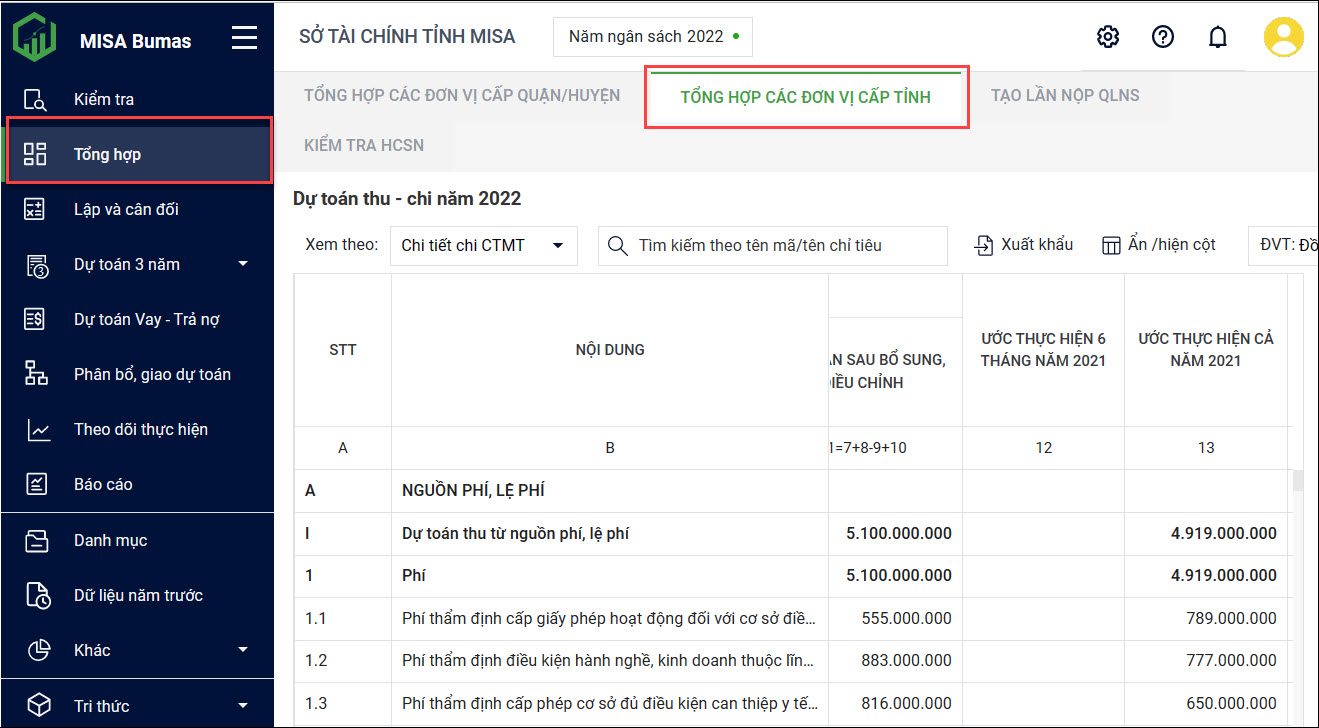The image size is (1319, 728).
Task: Open the Kiểm tra HCSN tab
Action: (364, 146)
